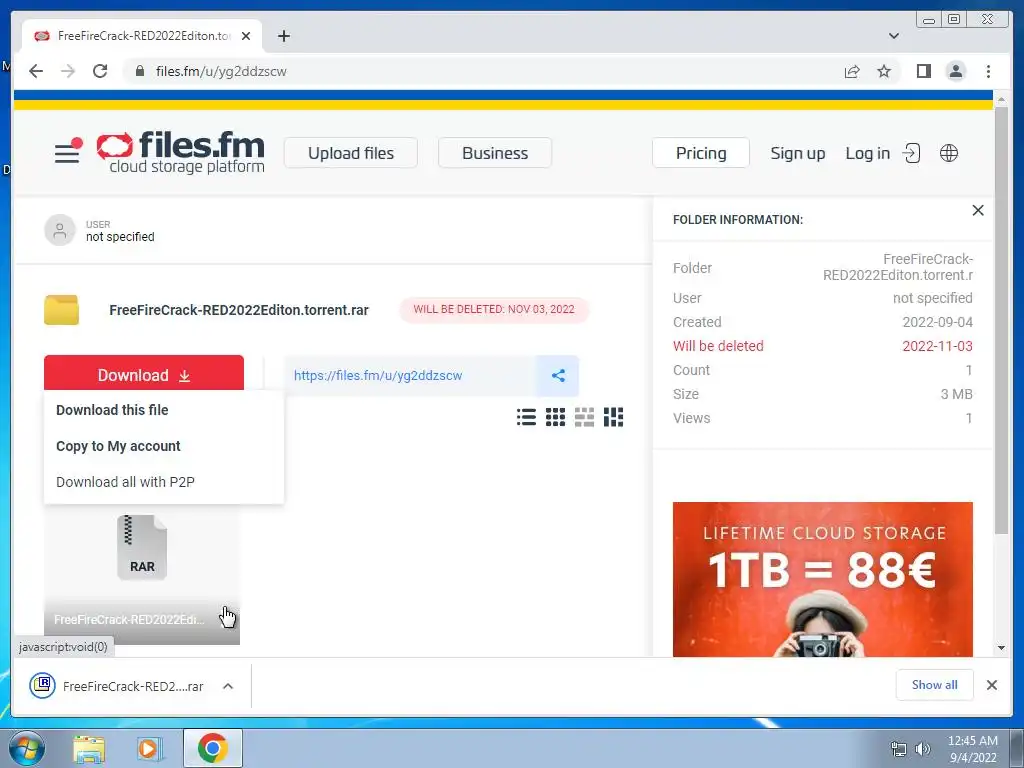Click the Sign up link
The width and height of the screenshot is (1024, 768).
[797, 153]
